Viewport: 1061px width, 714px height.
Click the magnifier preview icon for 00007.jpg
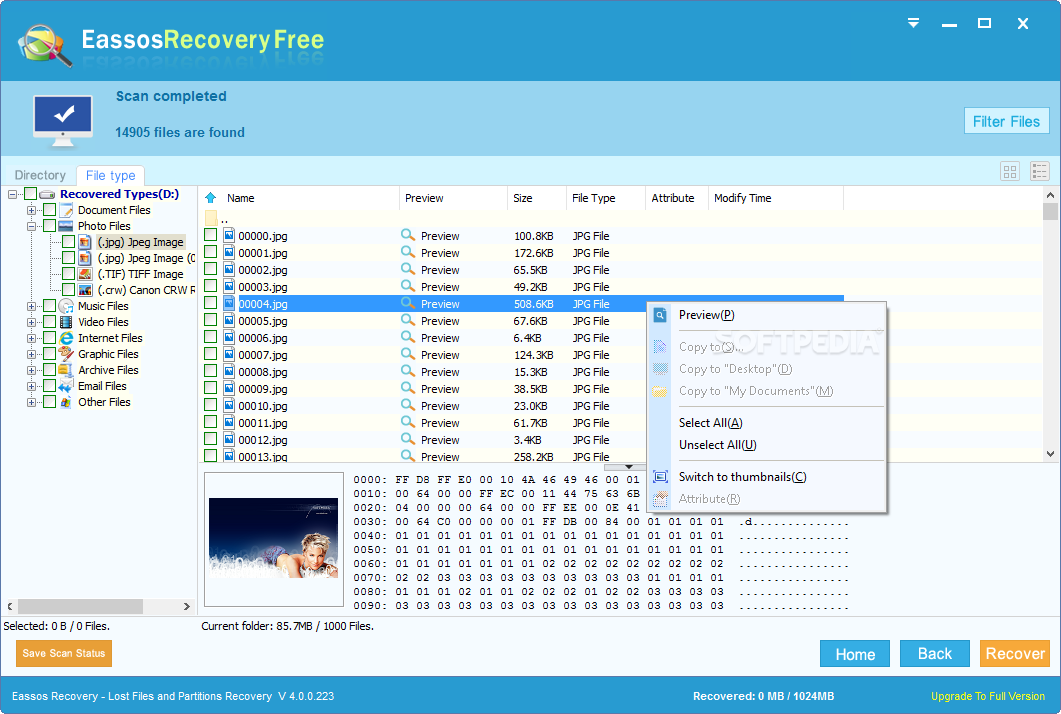point(407,354)
